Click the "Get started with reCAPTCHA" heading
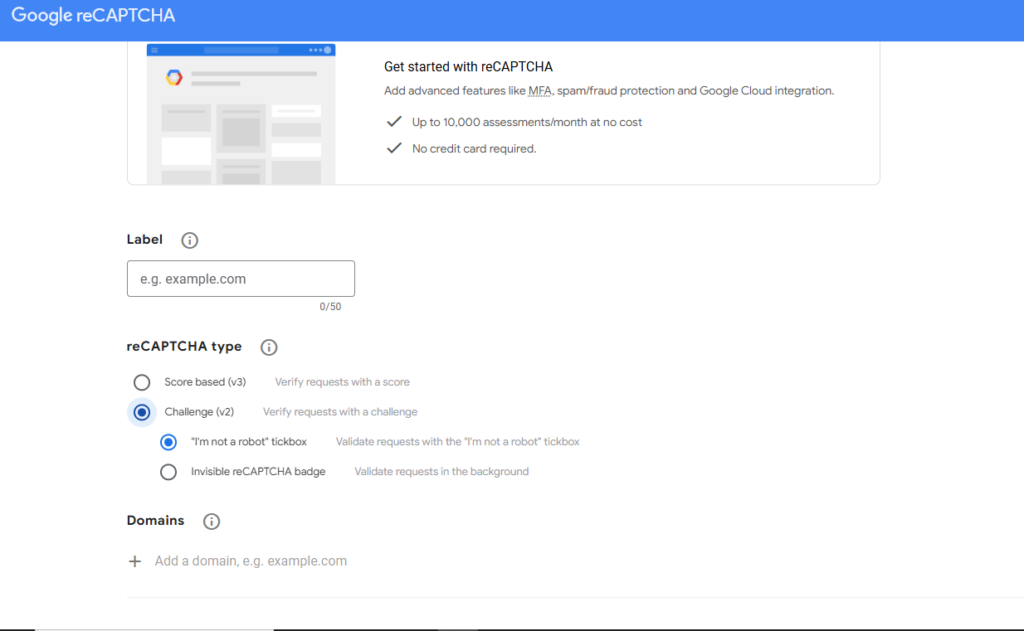 (468, 67)
